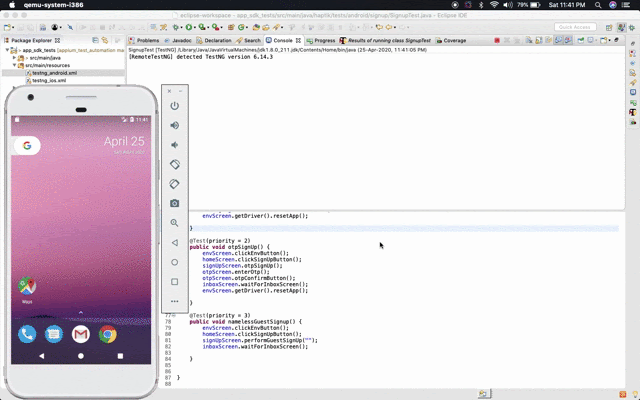Open the Gmail app in the dock
Screen dimensions: 640x400
[80, 334]
